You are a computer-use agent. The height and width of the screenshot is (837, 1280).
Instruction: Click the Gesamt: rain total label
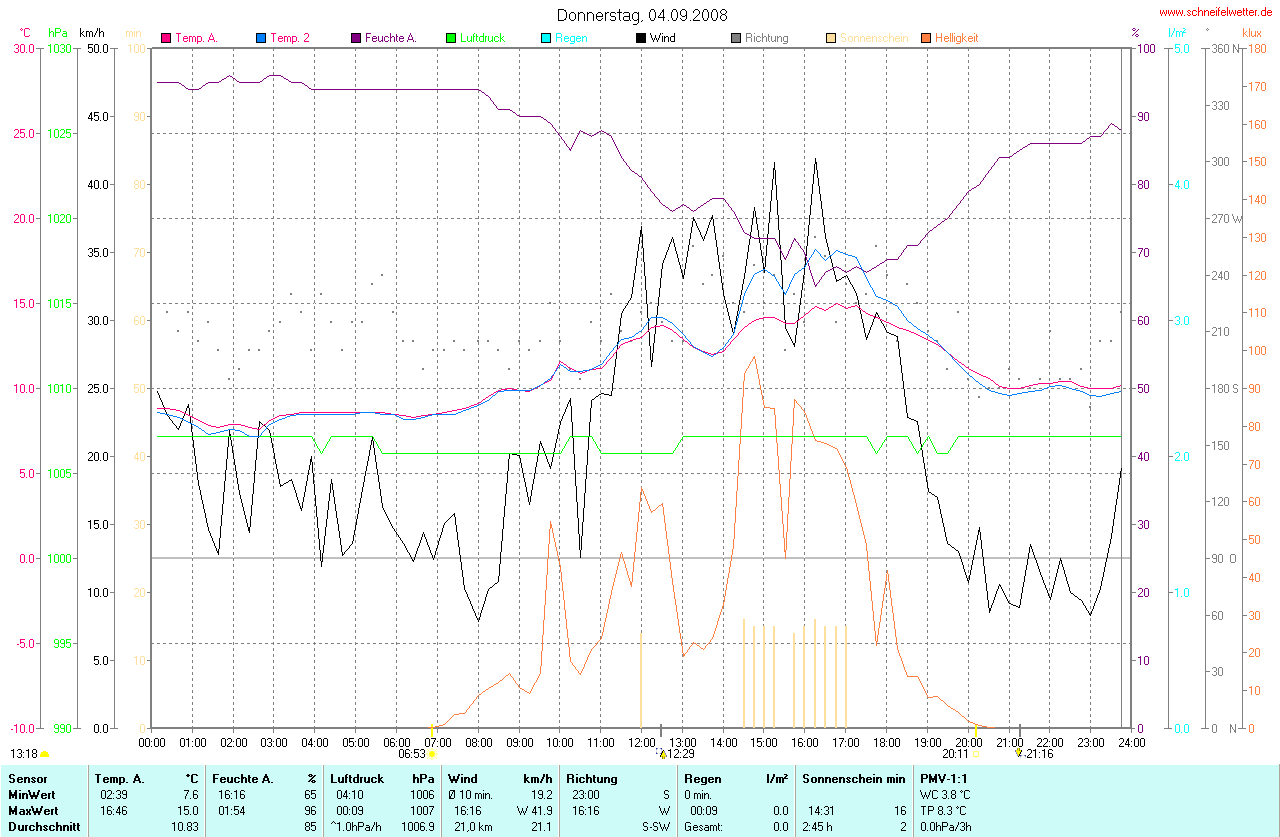pos(704,827)
